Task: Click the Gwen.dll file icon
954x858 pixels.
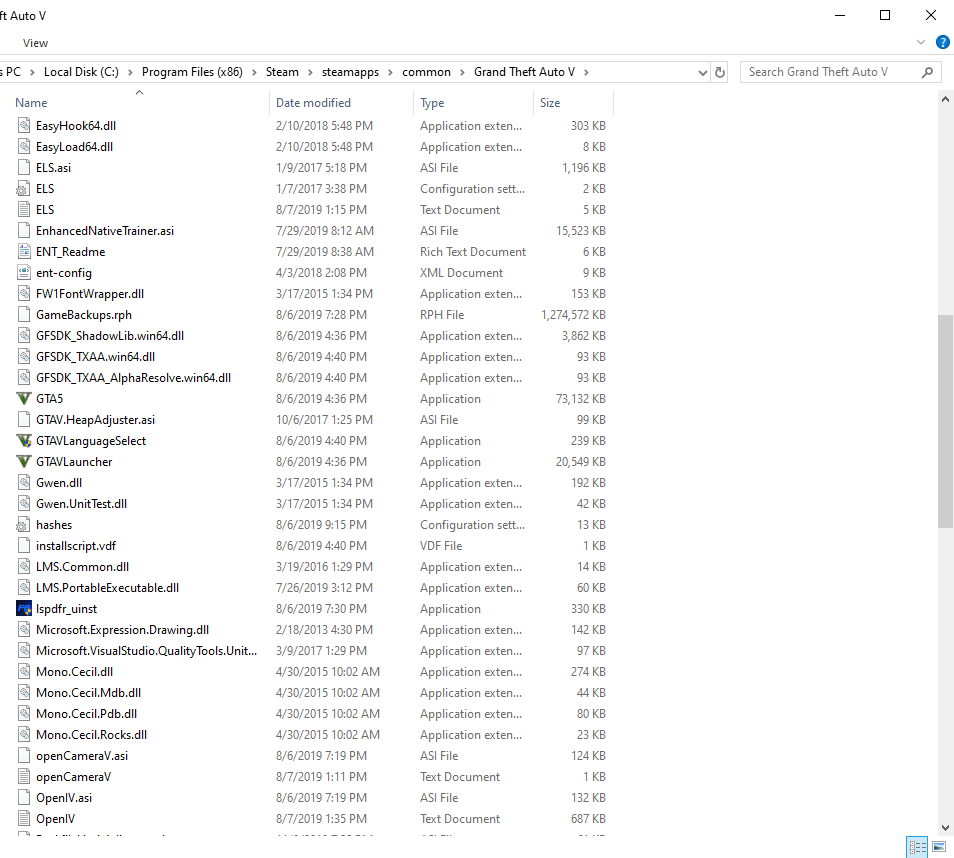Action: point(24,483)
